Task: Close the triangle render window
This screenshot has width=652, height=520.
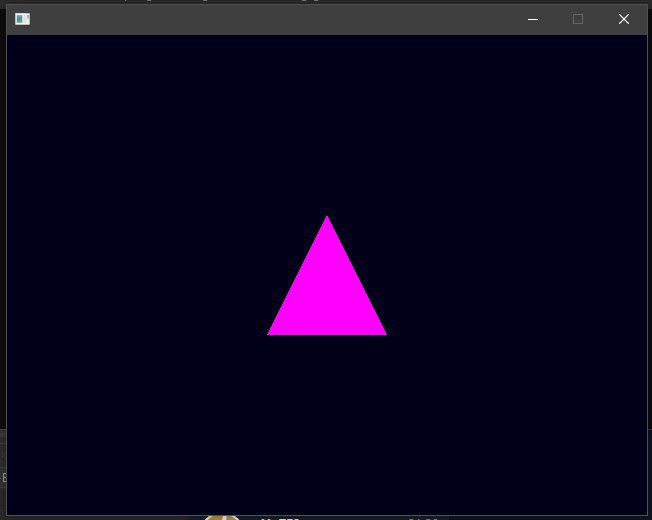Action: tap(623, 19)
